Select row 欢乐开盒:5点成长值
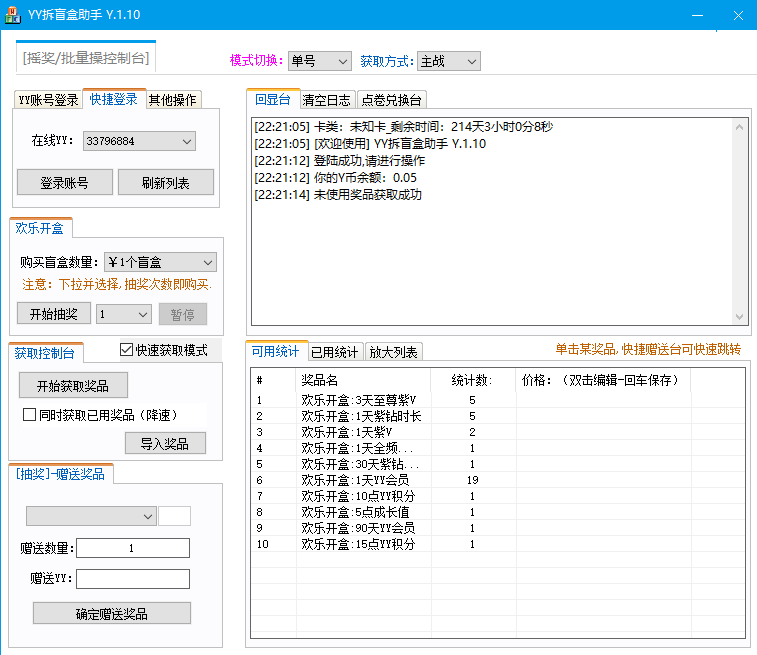This screenshot has height=655, width=757. (x=498, y=512)
